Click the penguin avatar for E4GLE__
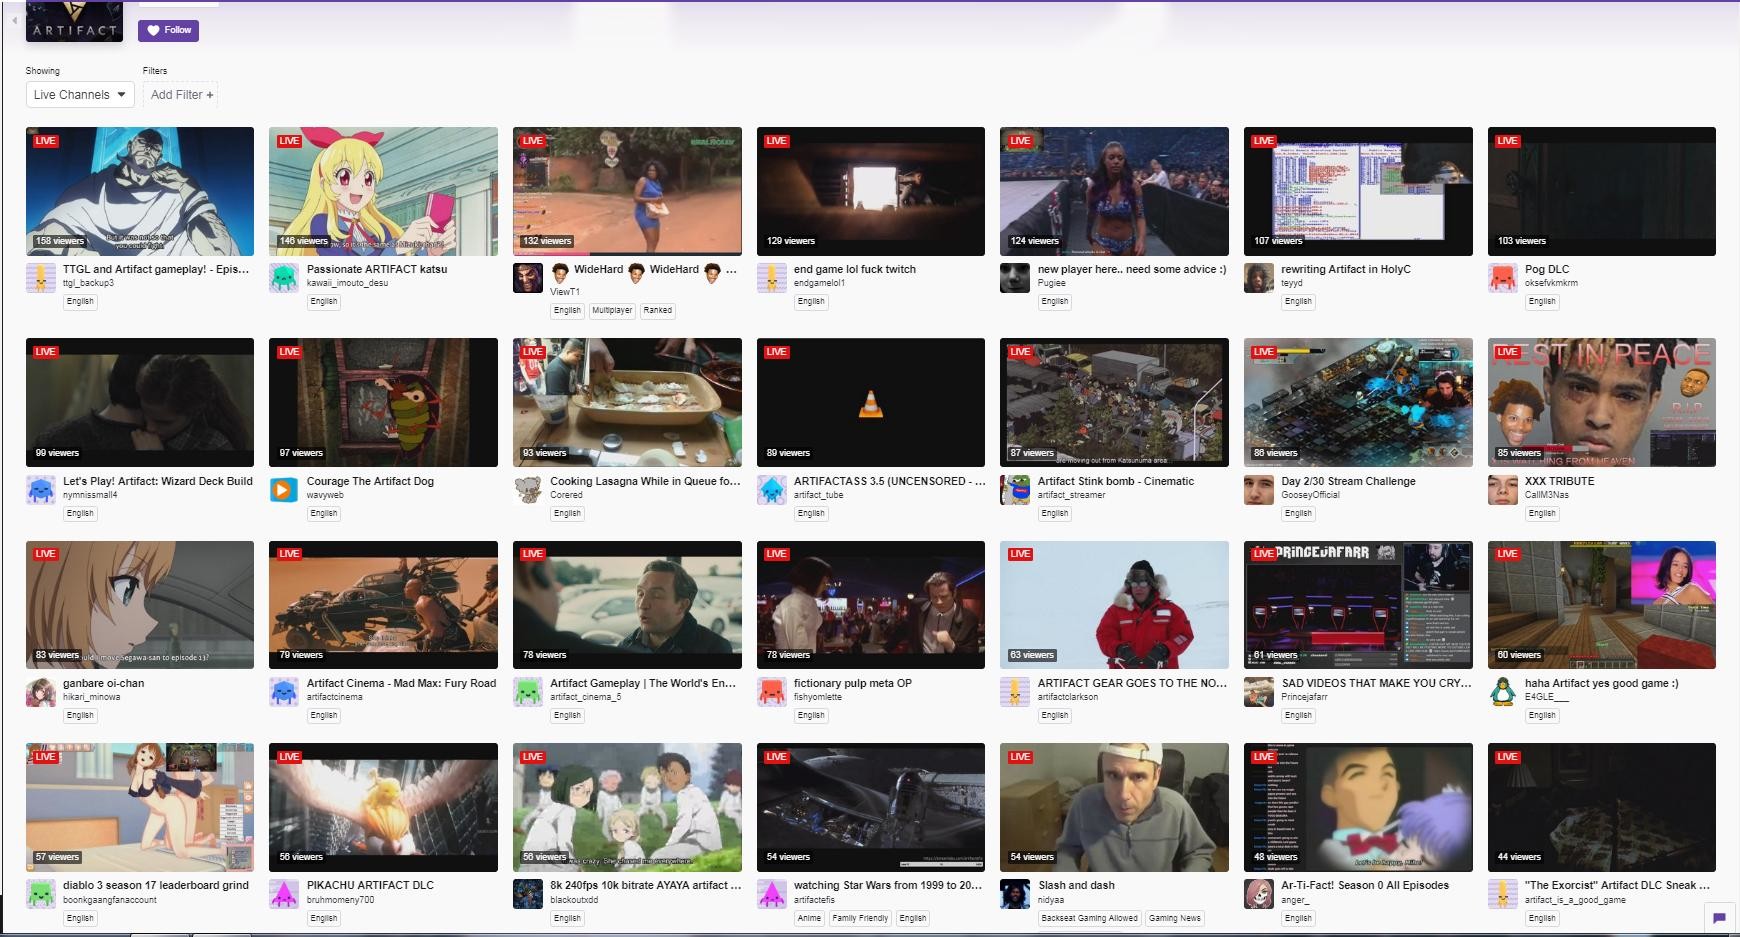 [1502, 692]
